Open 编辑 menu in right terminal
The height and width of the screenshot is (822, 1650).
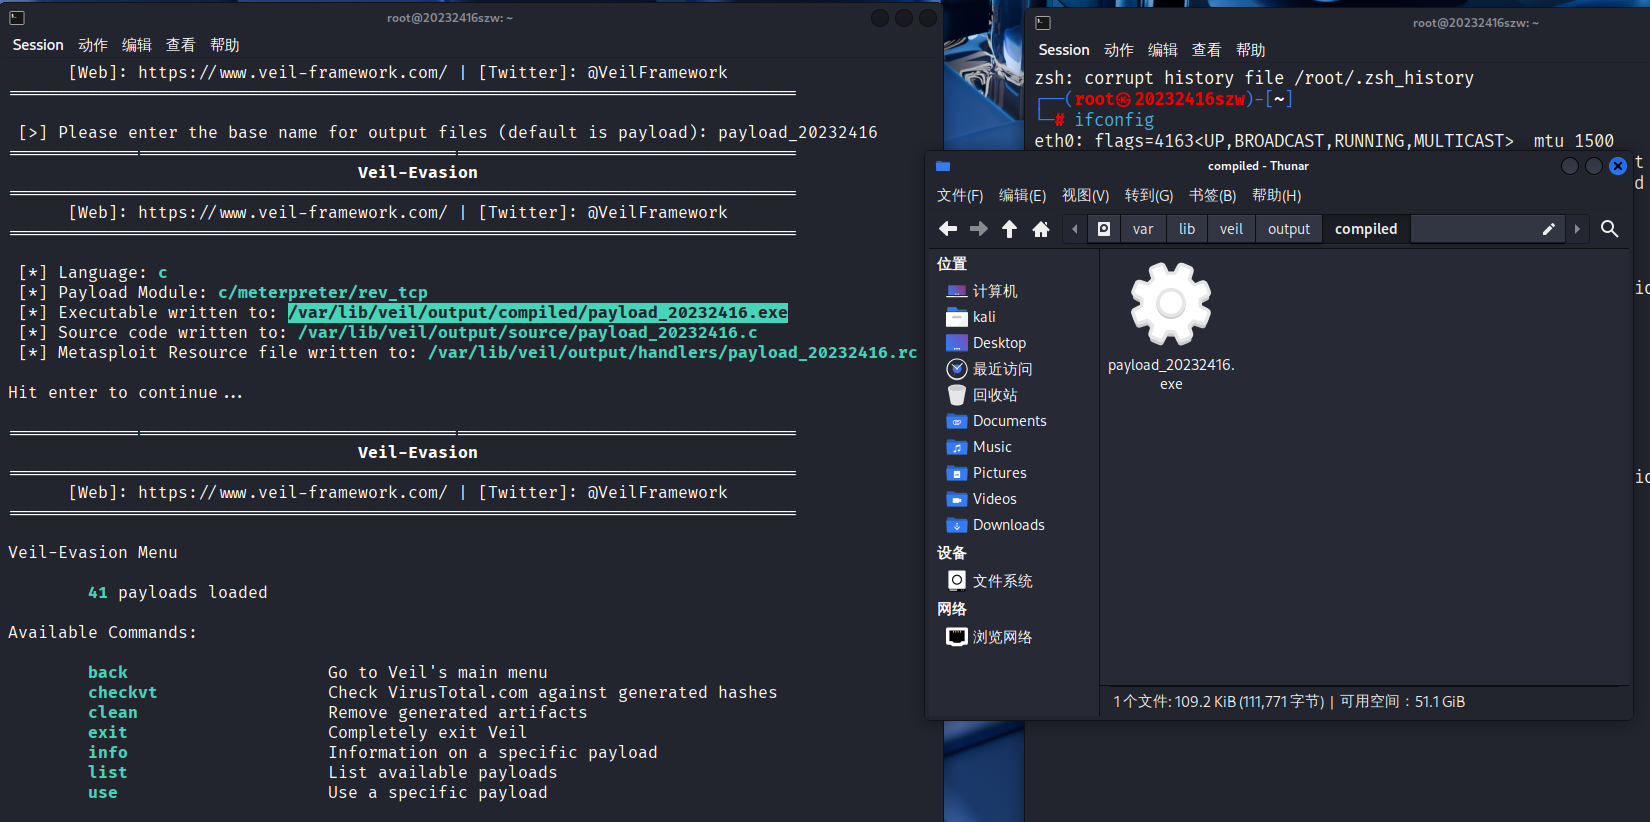[1163, 50]
